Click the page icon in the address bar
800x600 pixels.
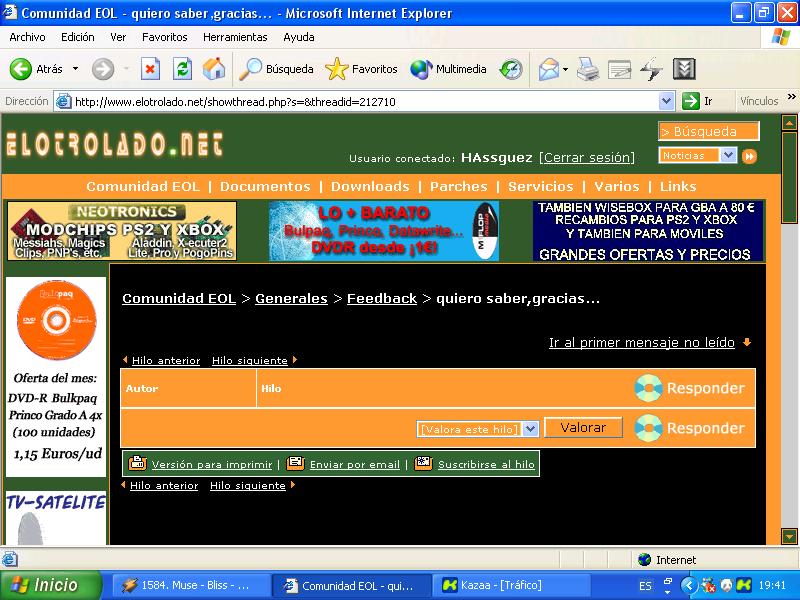tap(63, 102)
